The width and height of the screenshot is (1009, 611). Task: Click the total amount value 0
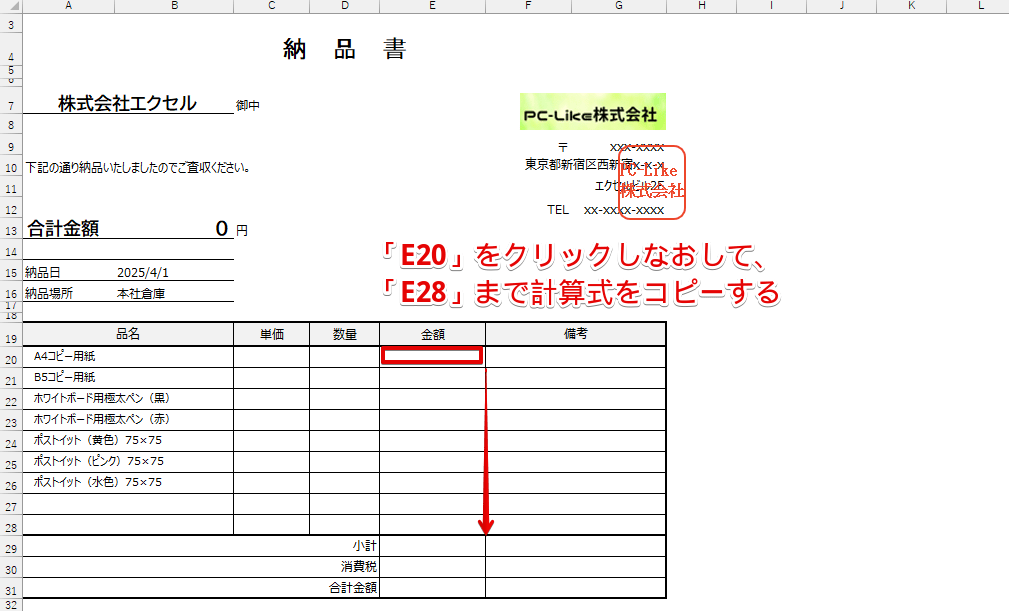[221, 228]
